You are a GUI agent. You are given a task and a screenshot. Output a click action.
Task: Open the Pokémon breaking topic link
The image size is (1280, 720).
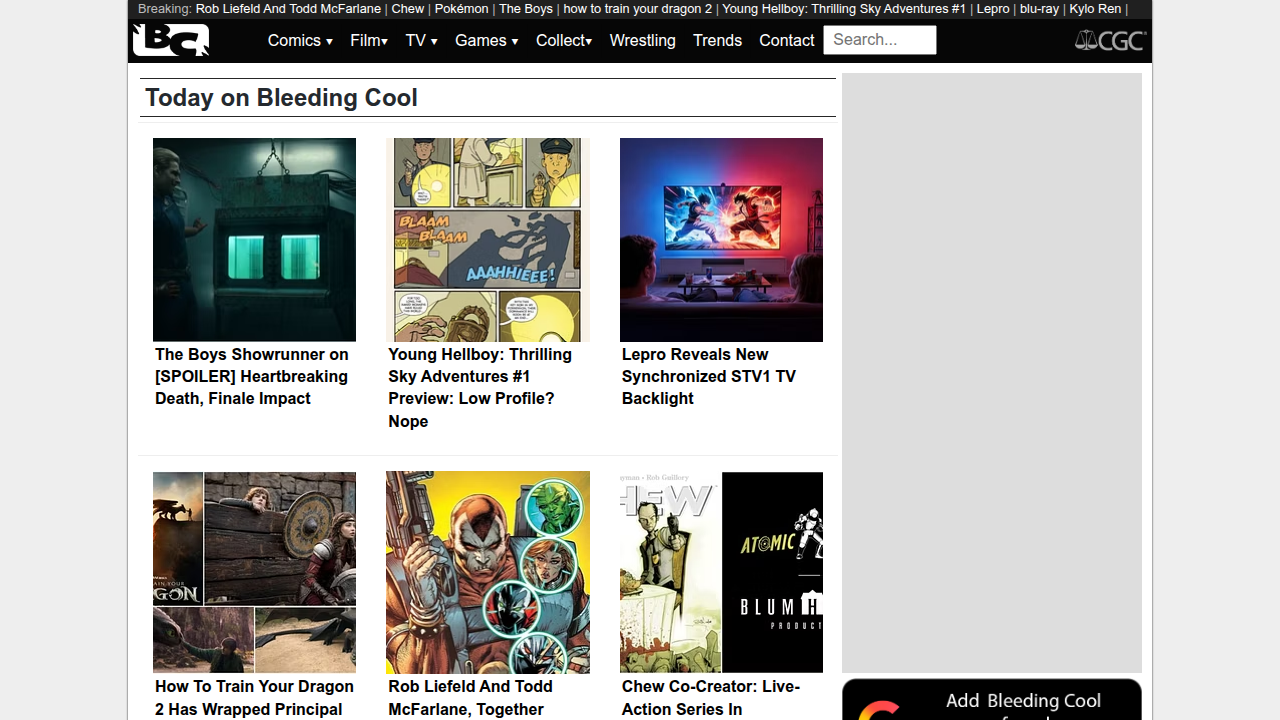(461, 9)
